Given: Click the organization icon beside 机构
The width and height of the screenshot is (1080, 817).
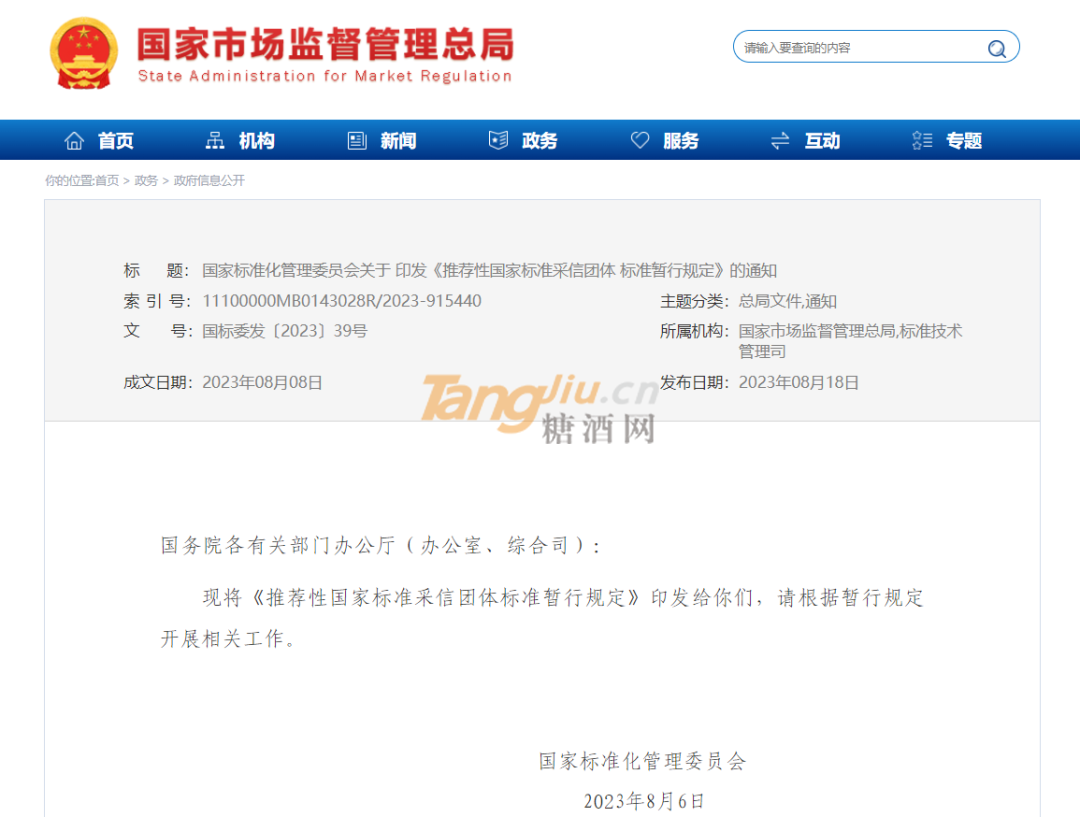Looking at the screenshot, I should tap(215, 141).
